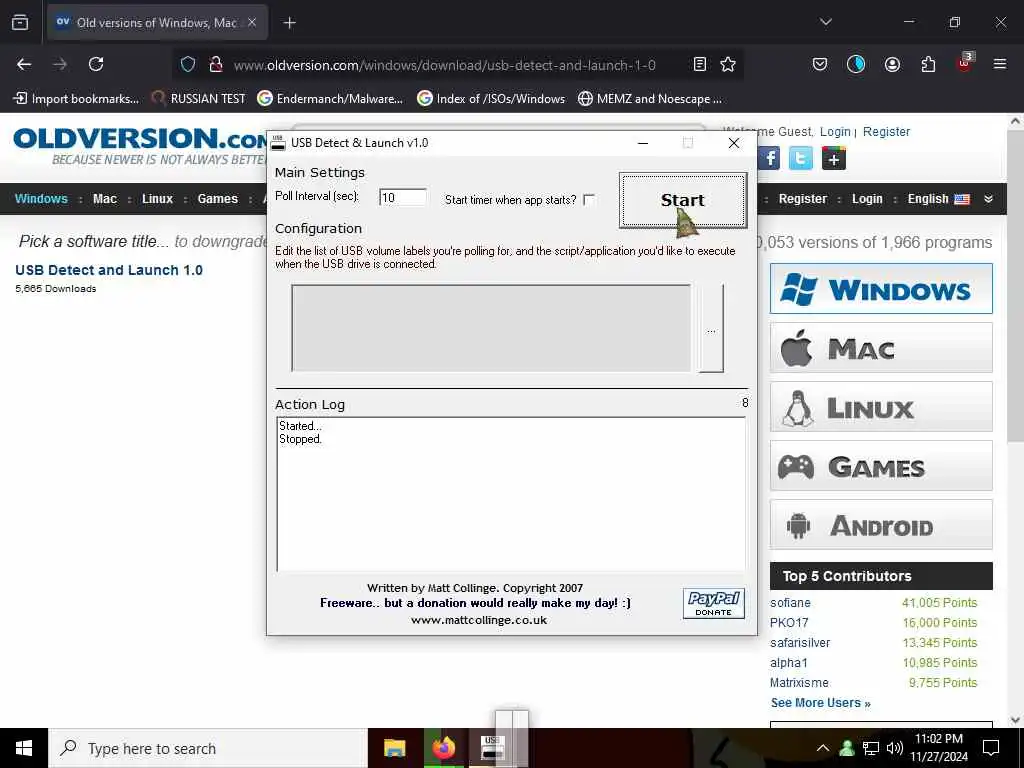Click the blue circular extension toolbar icon
Screen dimensions: 1024x768
pos(856,64)
